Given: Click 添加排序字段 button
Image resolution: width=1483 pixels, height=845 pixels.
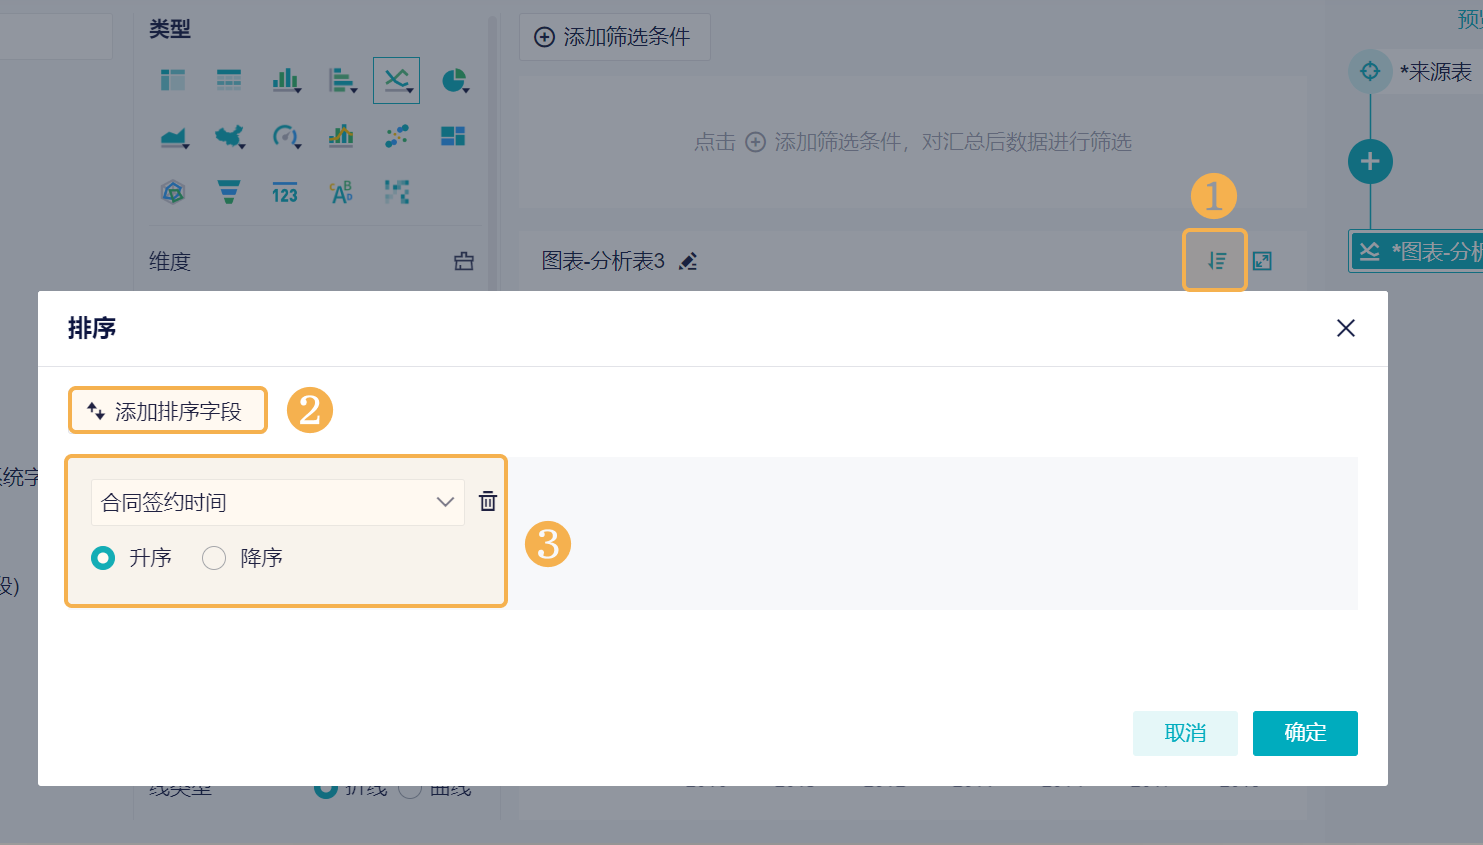Looking at the screenshot, I should [167, 411].
